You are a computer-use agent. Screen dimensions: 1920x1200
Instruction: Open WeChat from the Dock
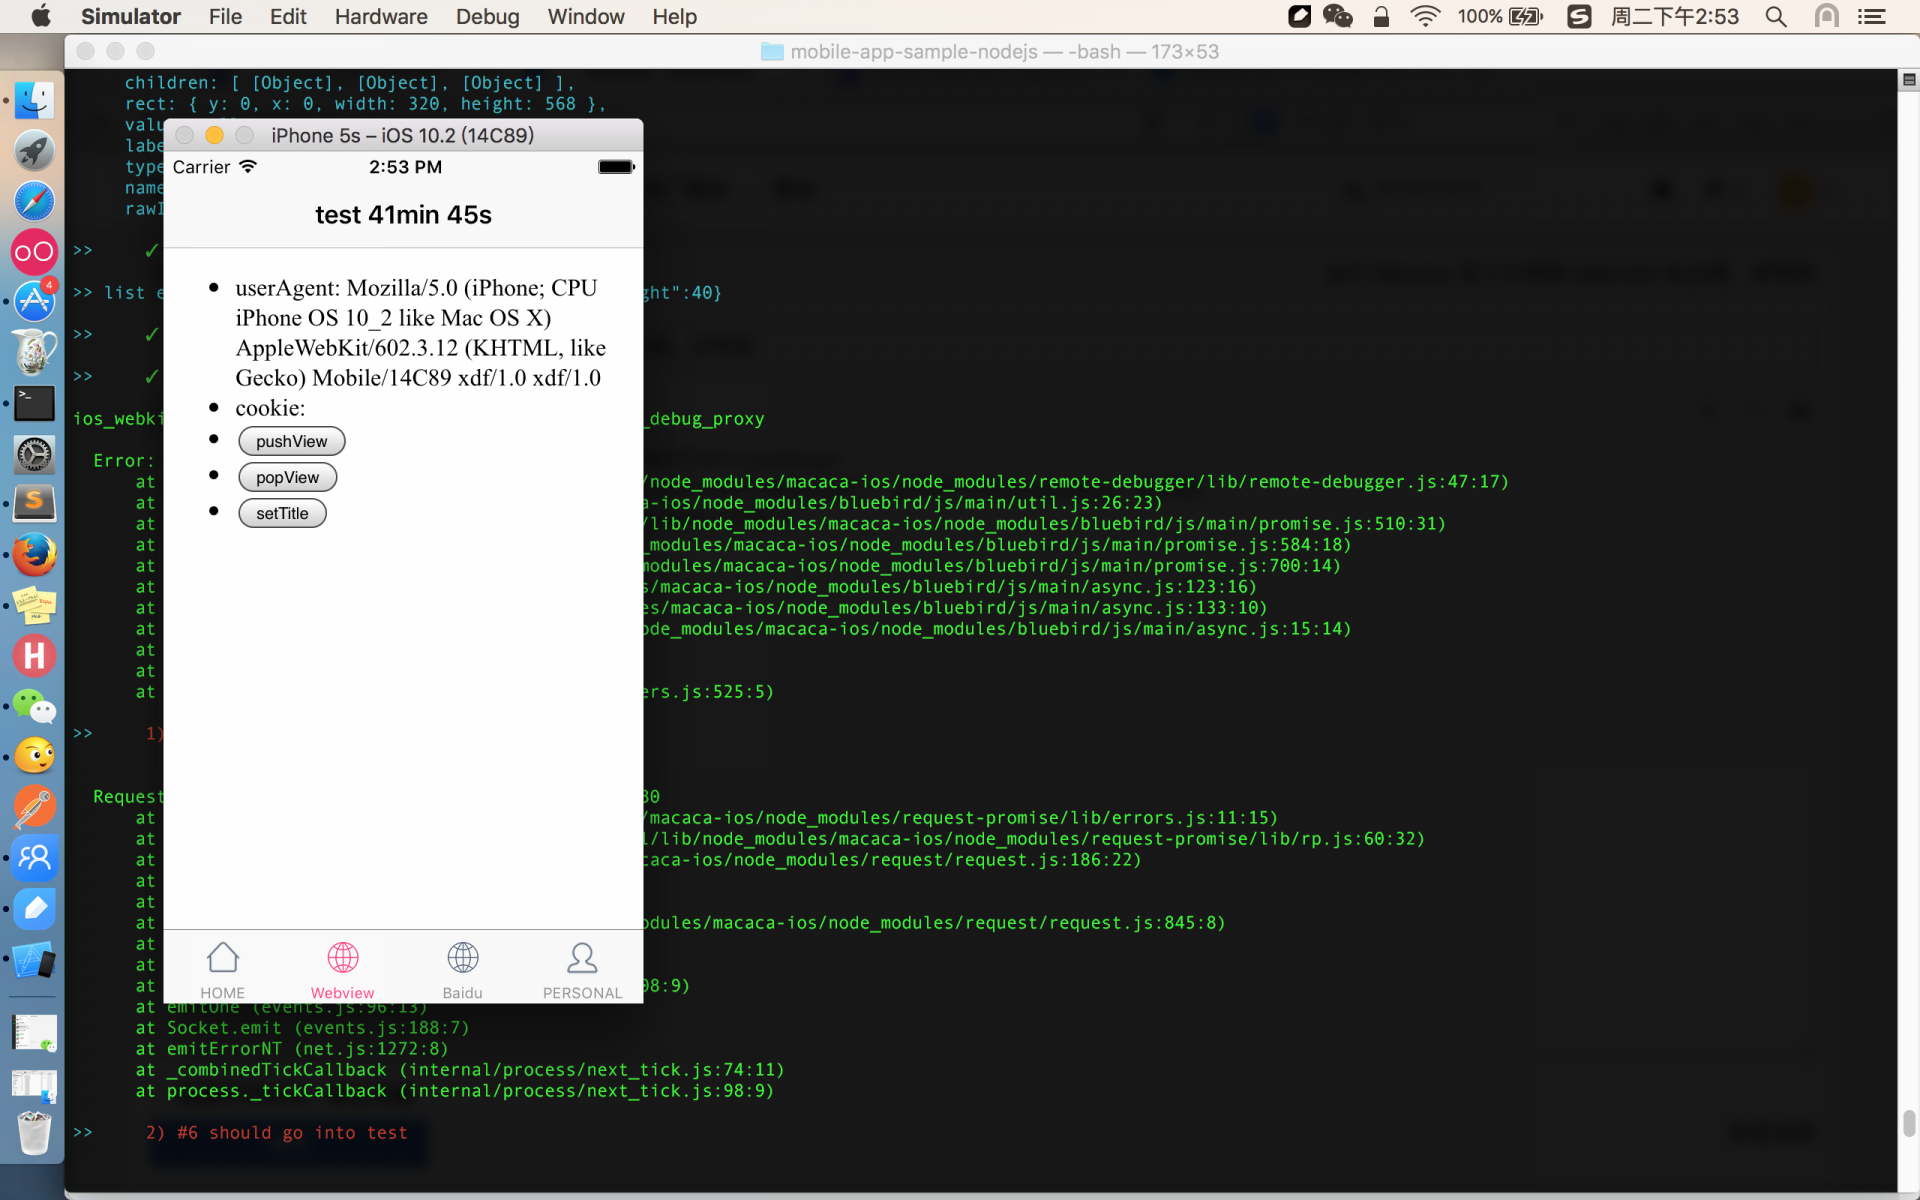[x=34, y=706]
